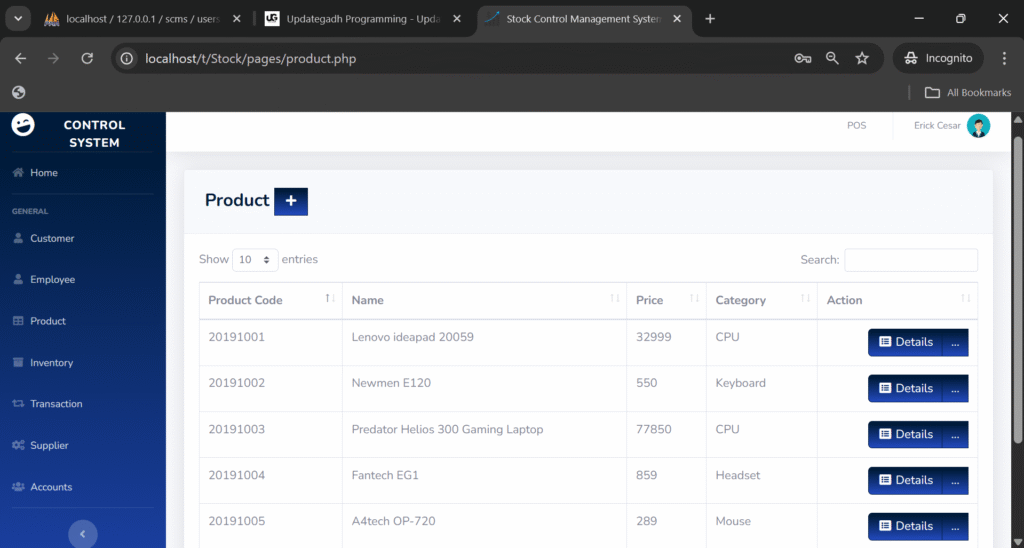The width and height of the screenshot is (1024, 548).
Task: Open the tab search dropdown arrow
Action: point(18,19)
